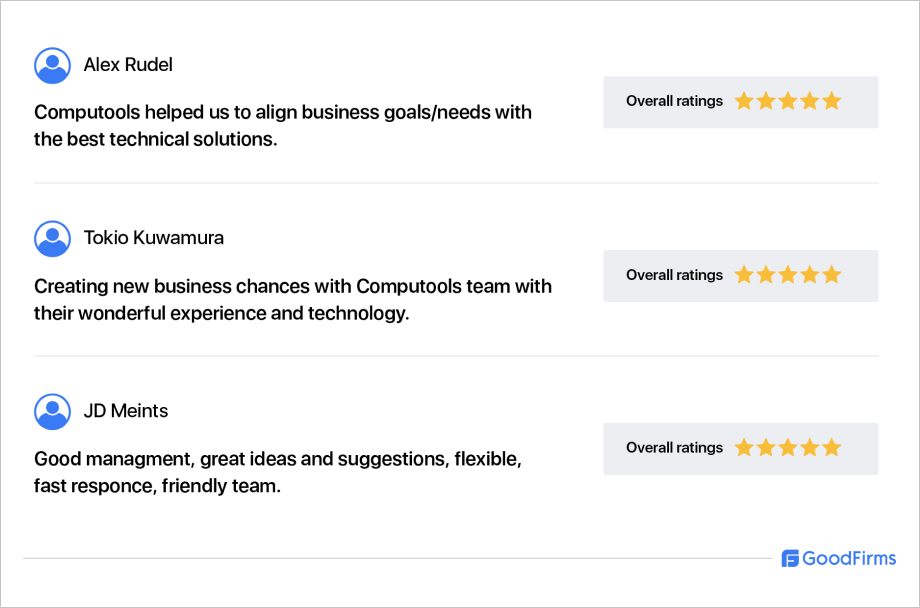Click third star in Tokio Kuwamura's rating
The height and width of the screenshot is (608, 920).
pyautogui.click(x=788, y=275)
